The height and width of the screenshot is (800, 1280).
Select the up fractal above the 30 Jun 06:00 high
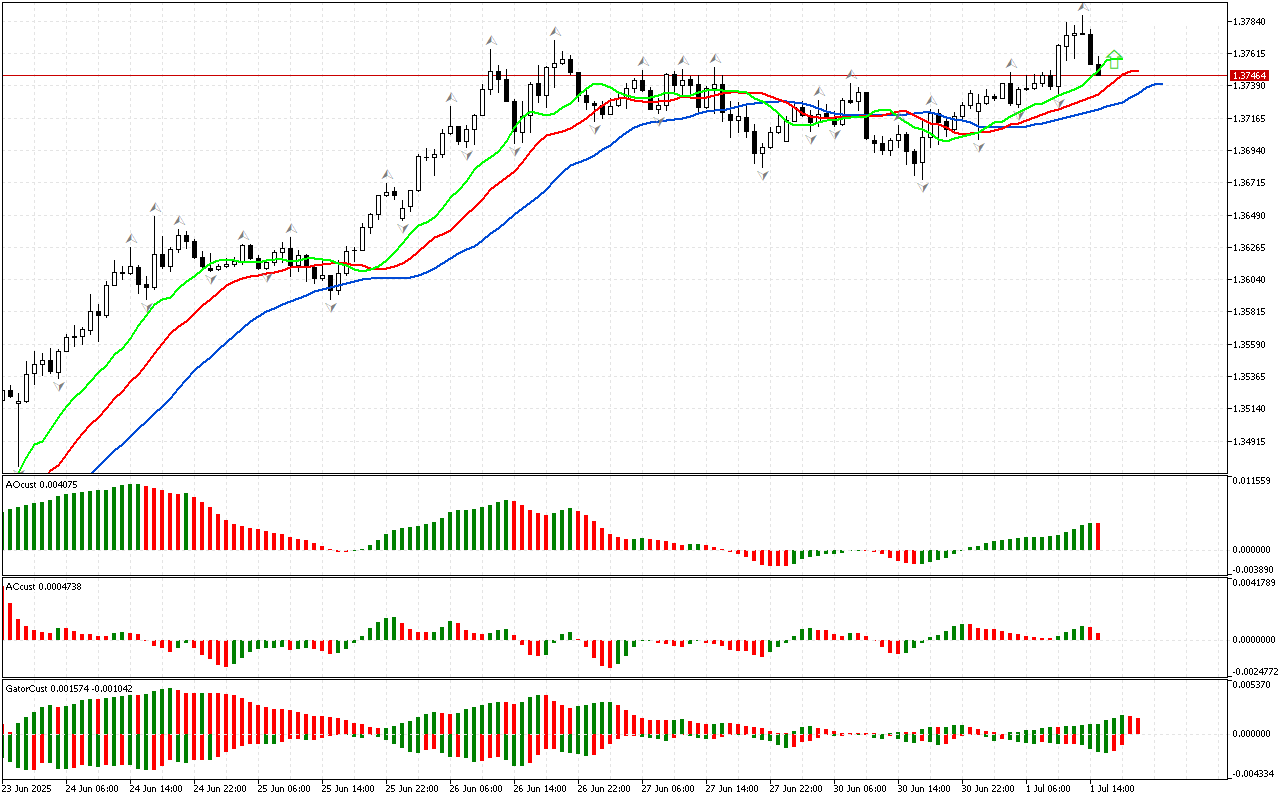click(851, 74)
